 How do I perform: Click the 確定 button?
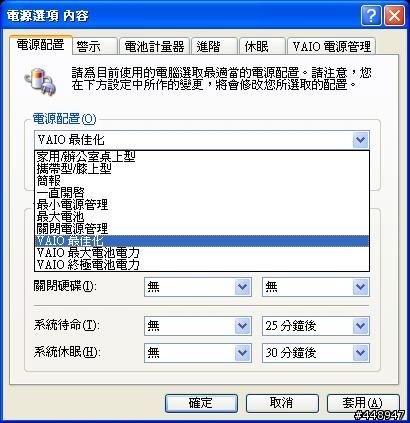(x=201, y=403)
